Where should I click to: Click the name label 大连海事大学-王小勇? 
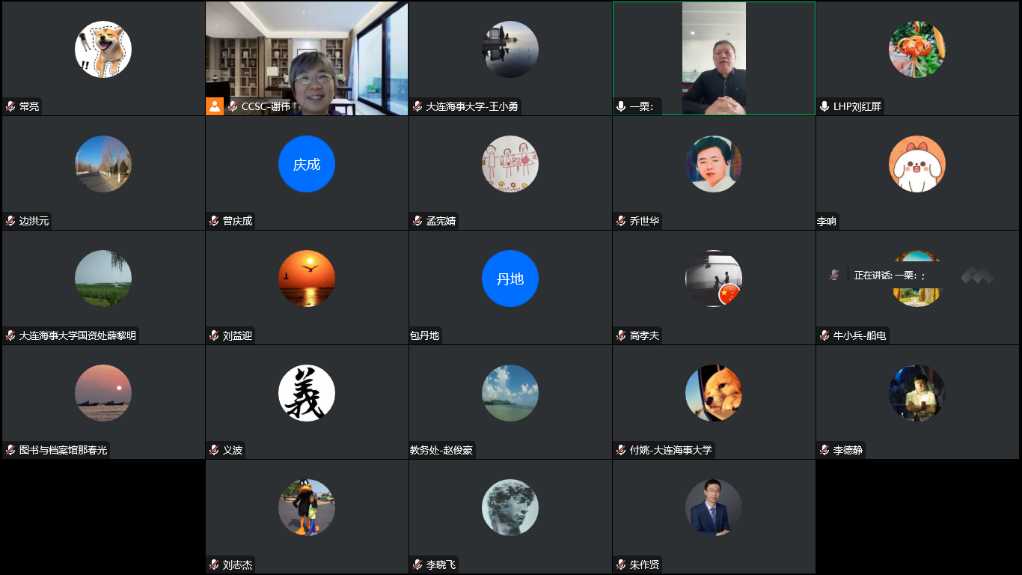click(472, 106)
